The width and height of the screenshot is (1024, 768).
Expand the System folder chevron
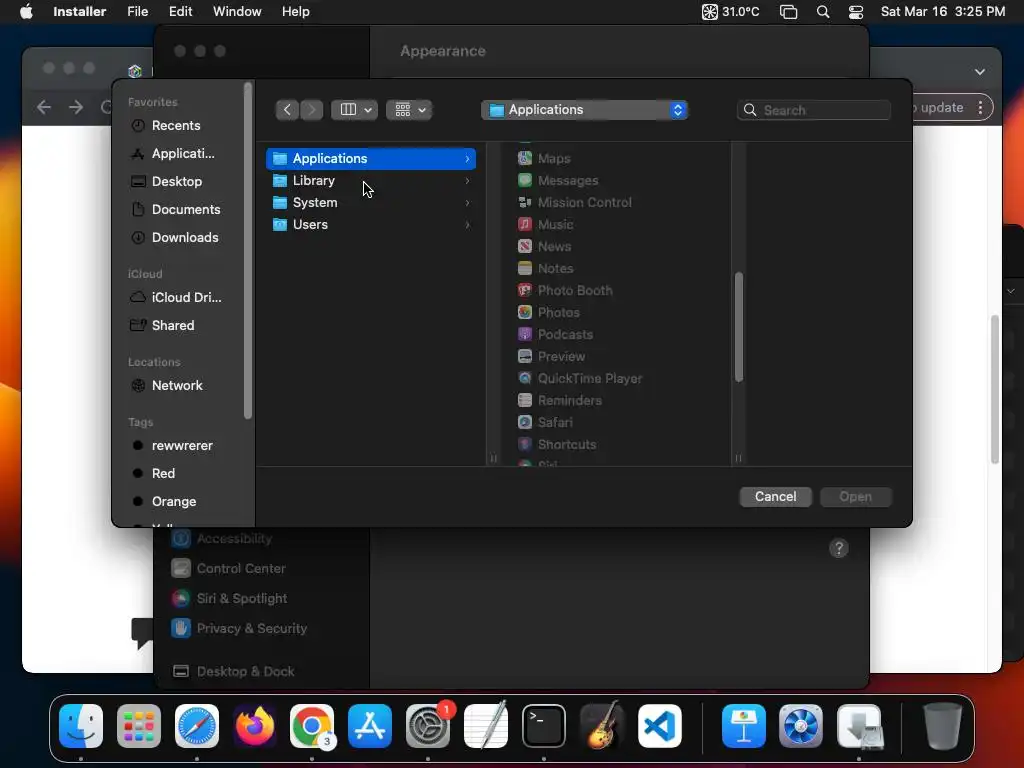click(x=467, y=202)
